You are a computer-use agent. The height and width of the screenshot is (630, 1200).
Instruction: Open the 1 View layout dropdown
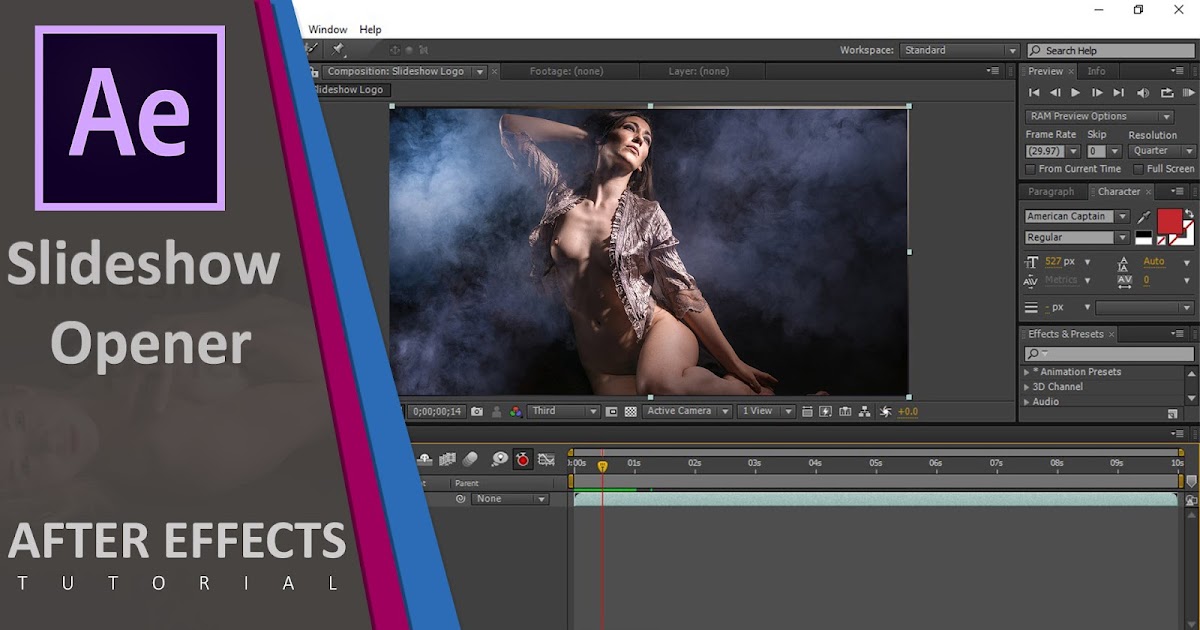[766, 411]
